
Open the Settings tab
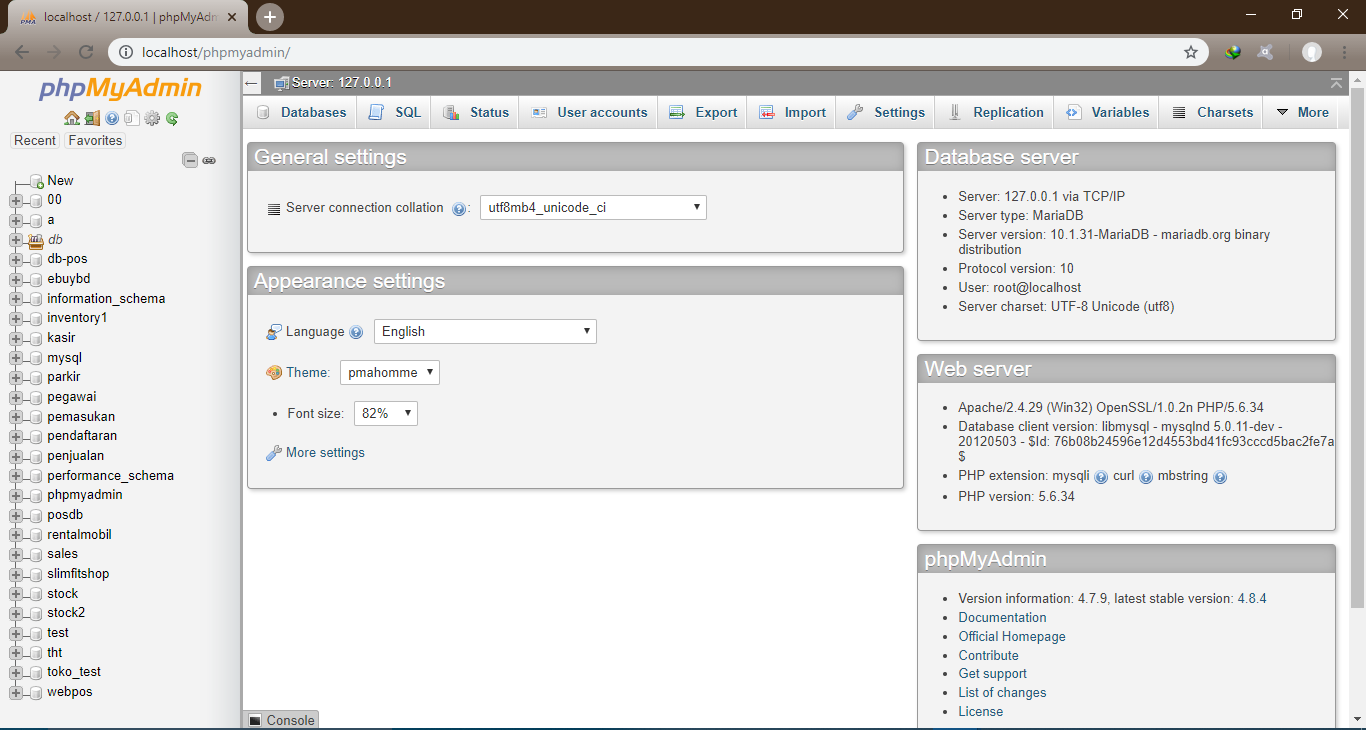coord(885,112)
